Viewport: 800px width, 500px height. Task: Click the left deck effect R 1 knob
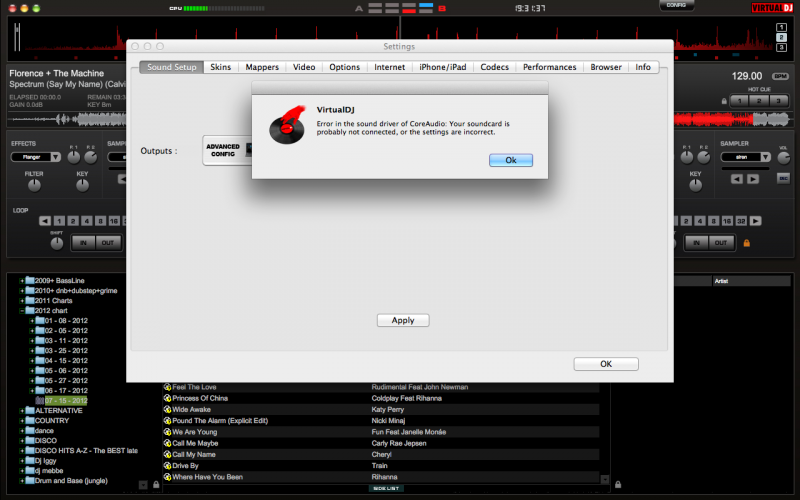click(x=74, y=158)
